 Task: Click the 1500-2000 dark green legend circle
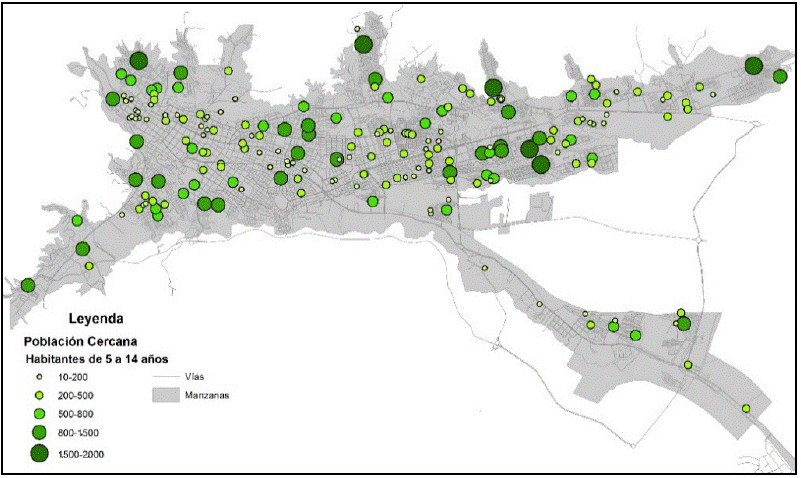39,454
